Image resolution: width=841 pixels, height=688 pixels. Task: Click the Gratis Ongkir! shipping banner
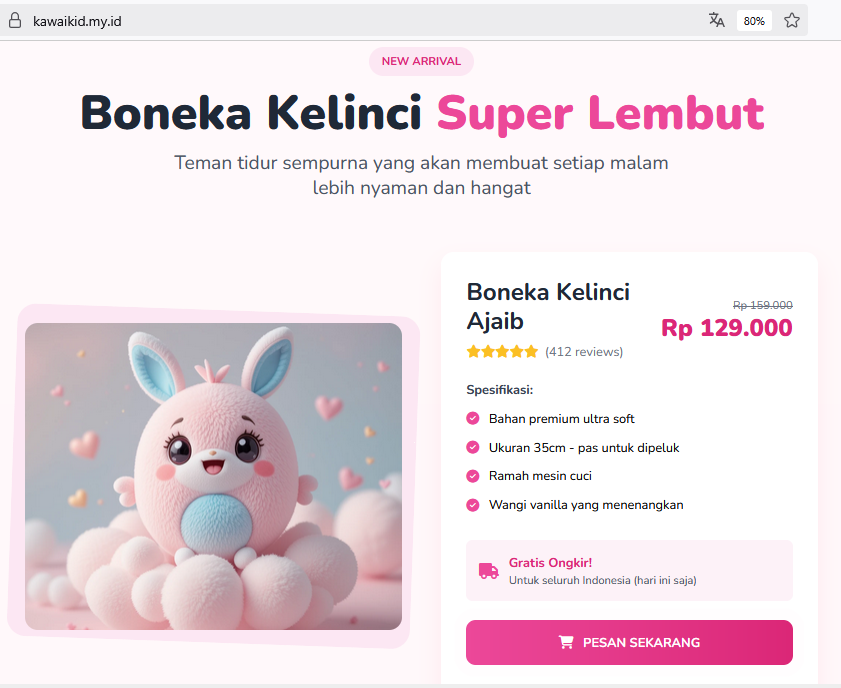[629, 571]
